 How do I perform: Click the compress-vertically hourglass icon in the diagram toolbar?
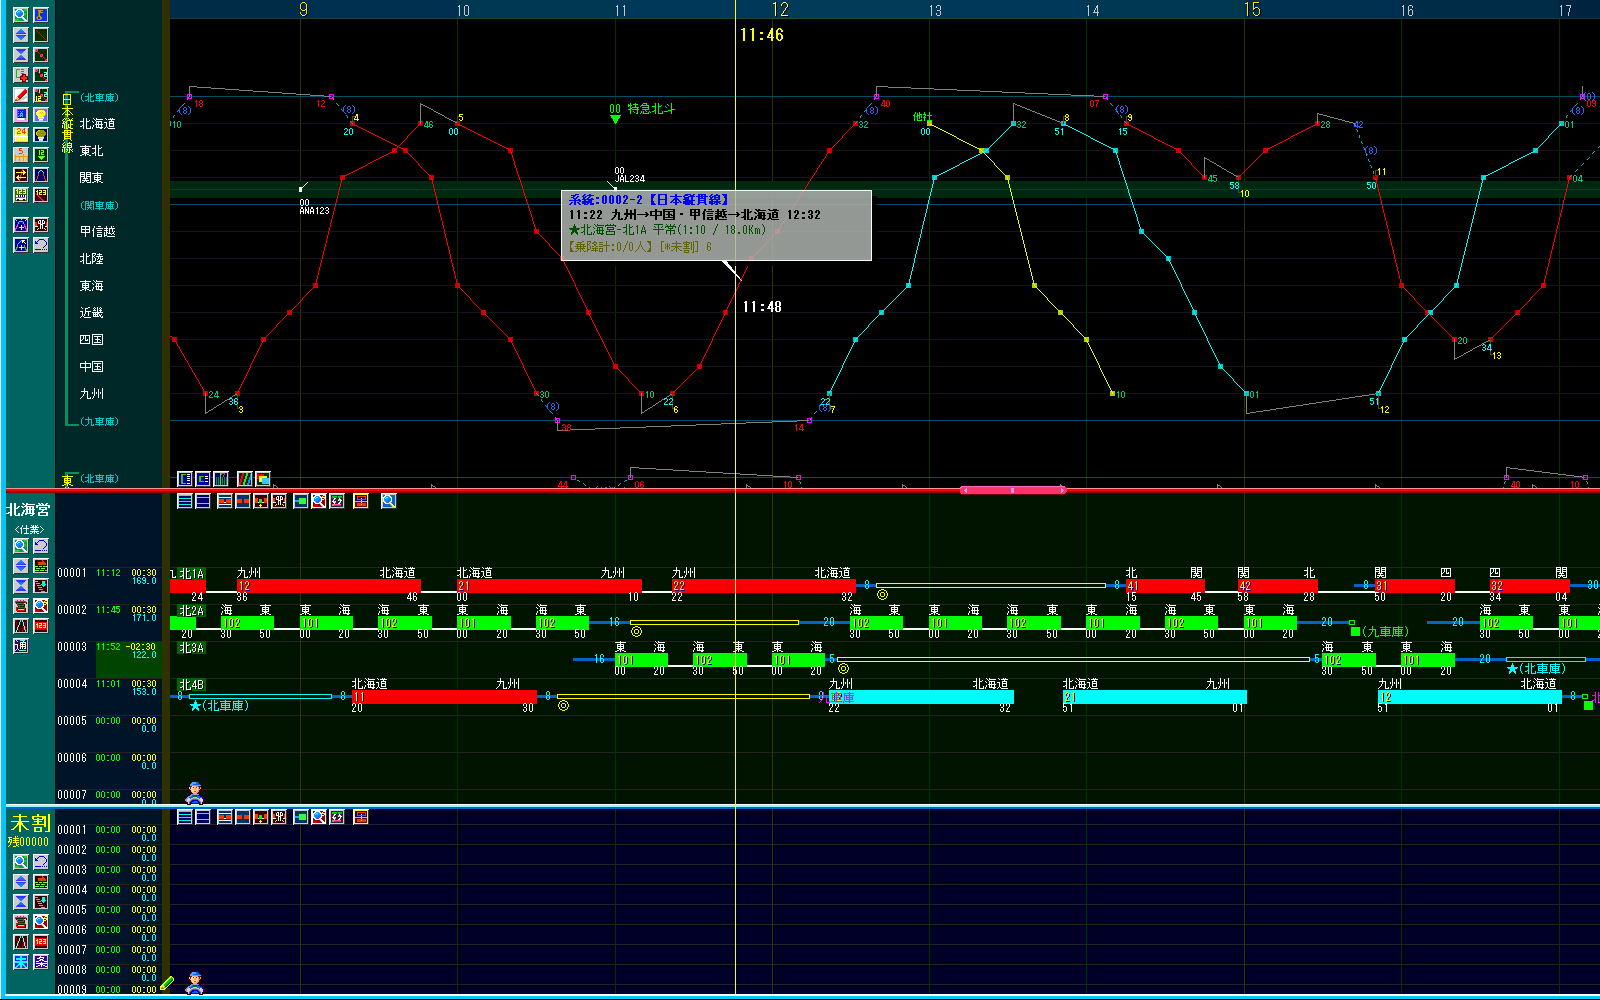20,55
